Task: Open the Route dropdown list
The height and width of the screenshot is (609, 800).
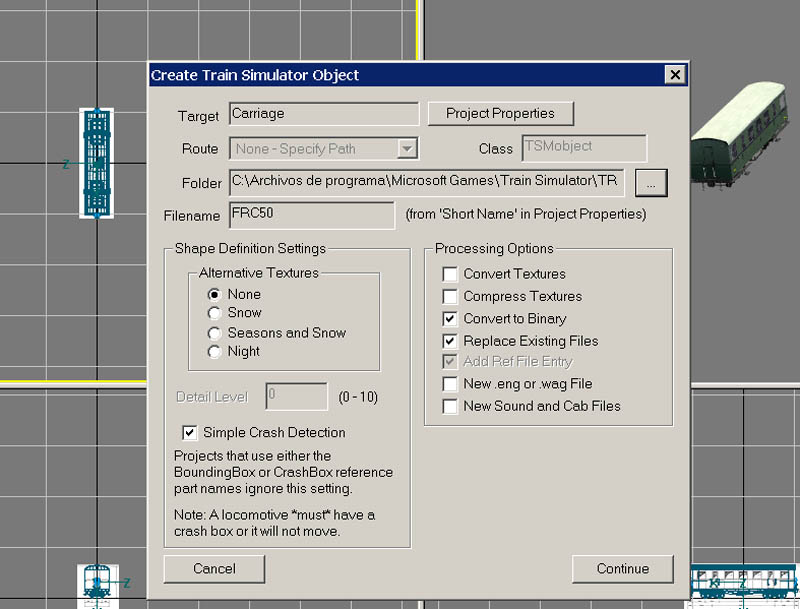Action: (406, 149)
